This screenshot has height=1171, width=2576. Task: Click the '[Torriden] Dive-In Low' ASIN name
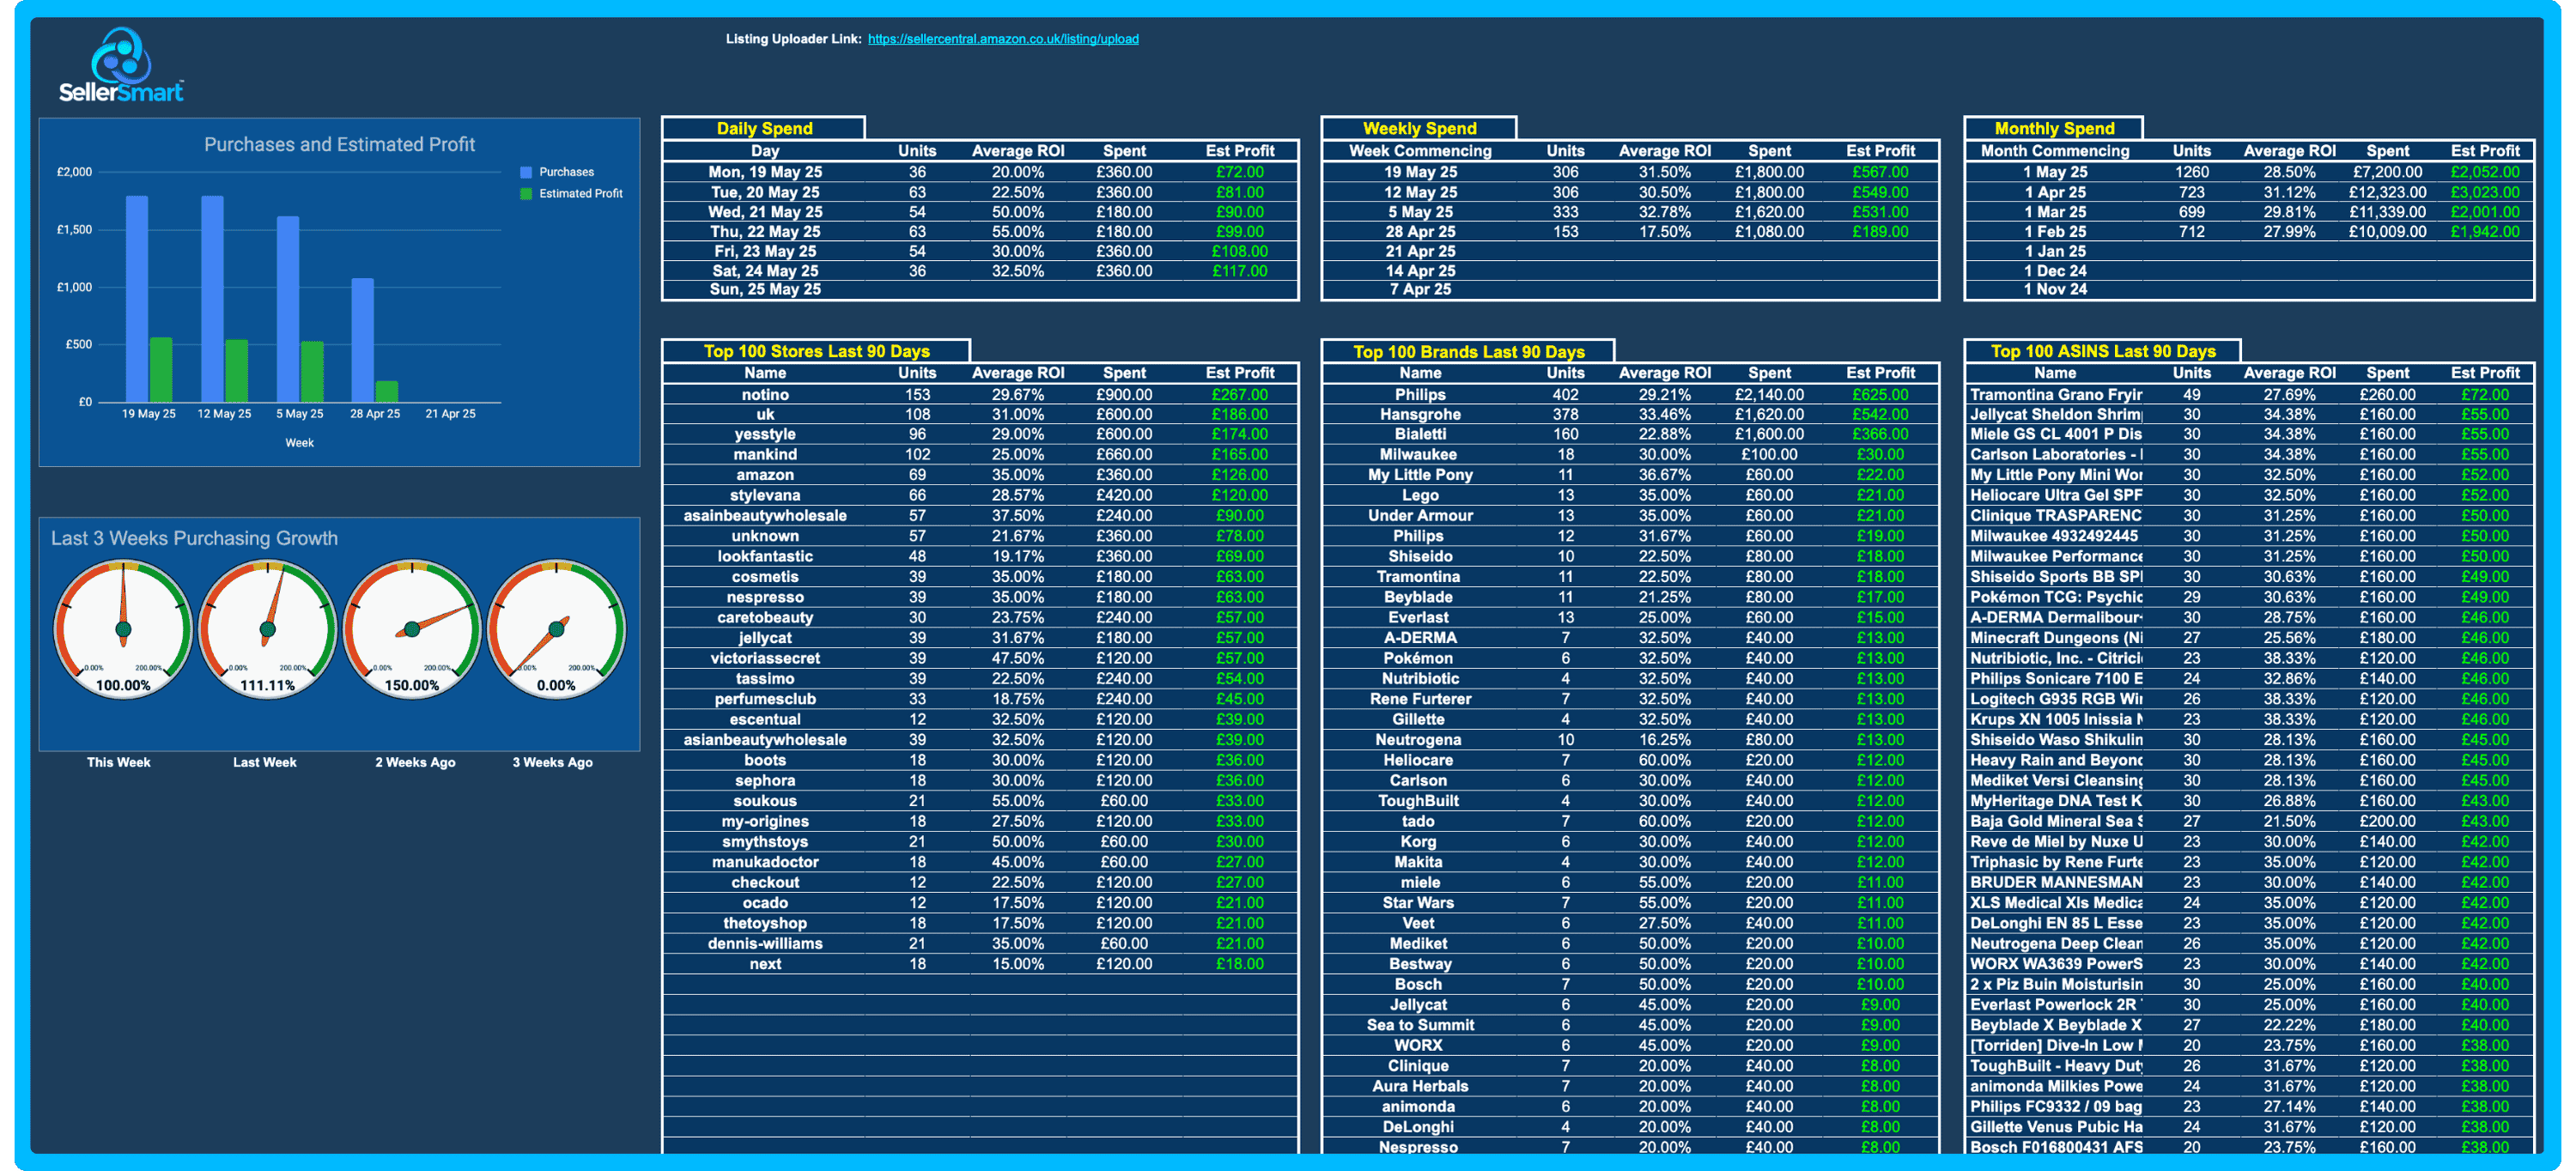click(x=2055, y=1046)
